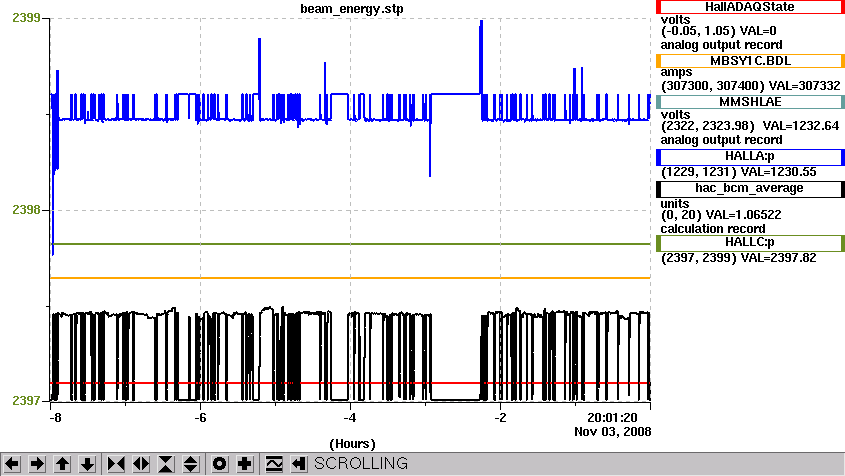Click the zoom out vertically icon
The image size is (845, 476).
point(190,464)
